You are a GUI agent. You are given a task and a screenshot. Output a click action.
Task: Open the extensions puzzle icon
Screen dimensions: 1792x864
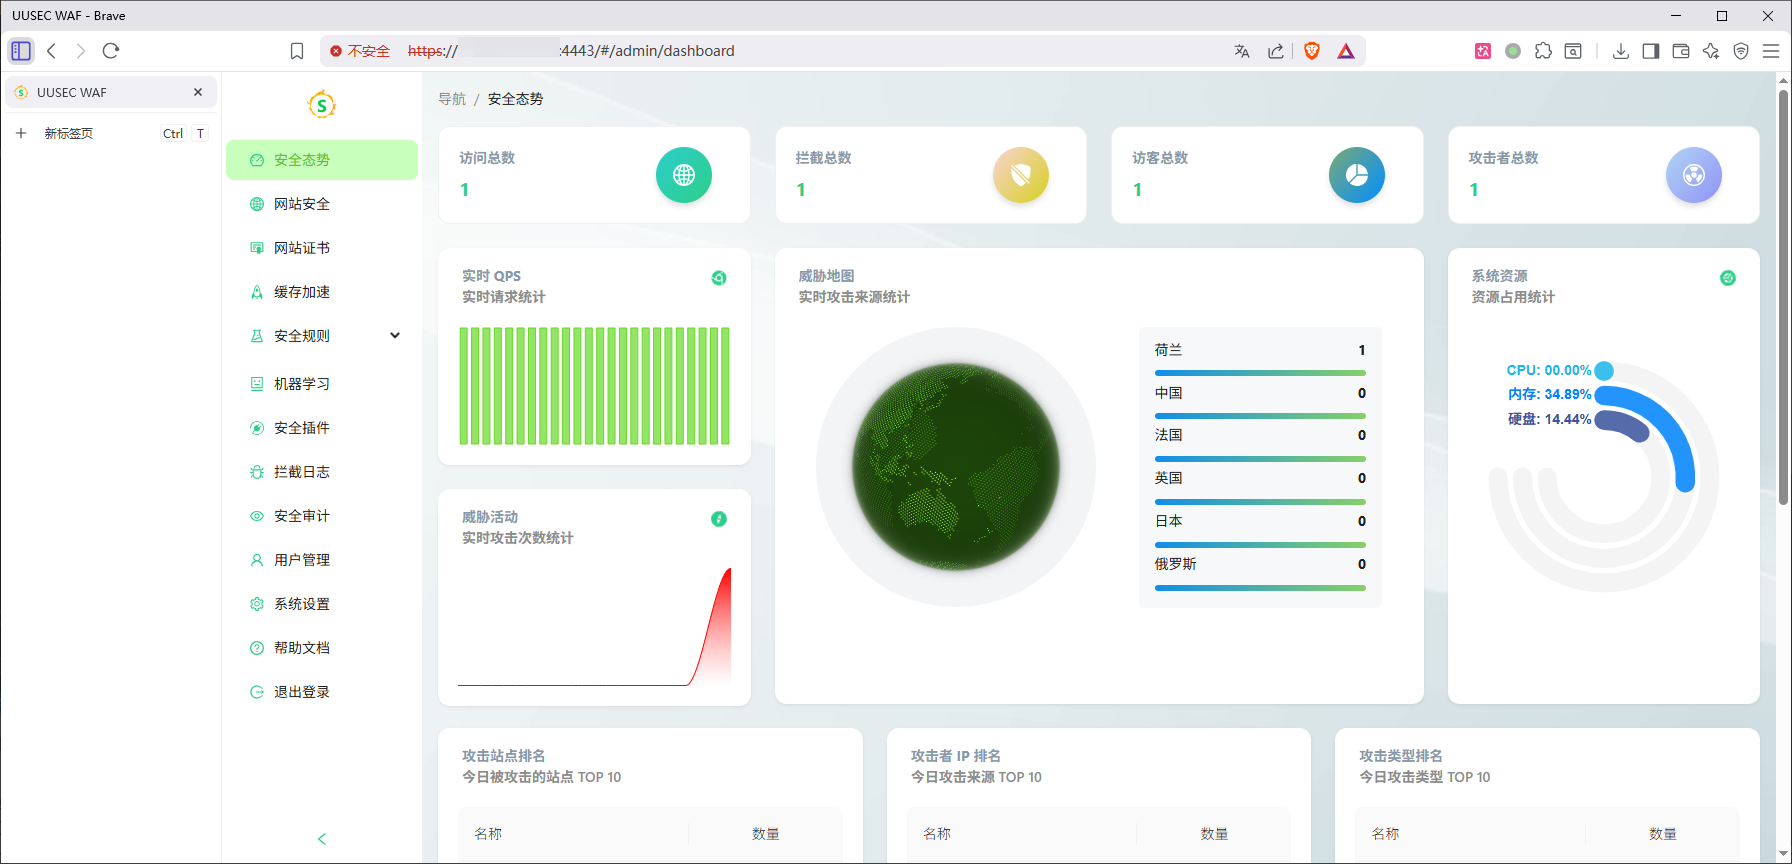(1543, 51)
